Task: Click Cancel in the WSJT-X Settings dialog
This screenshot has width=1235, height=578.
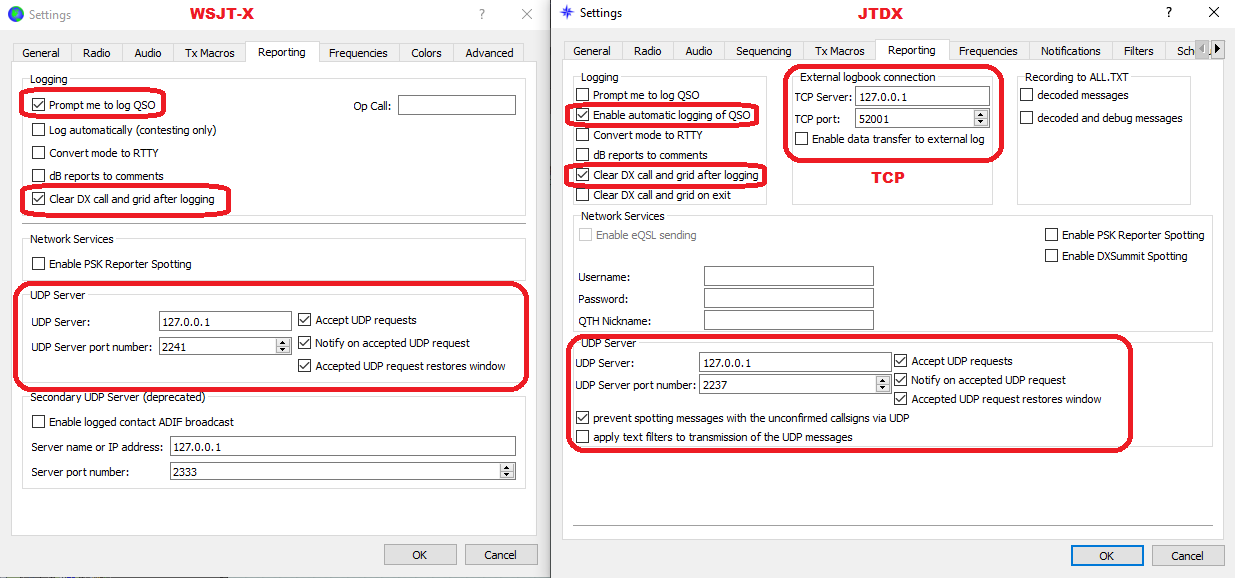Action: pos(500,554)
